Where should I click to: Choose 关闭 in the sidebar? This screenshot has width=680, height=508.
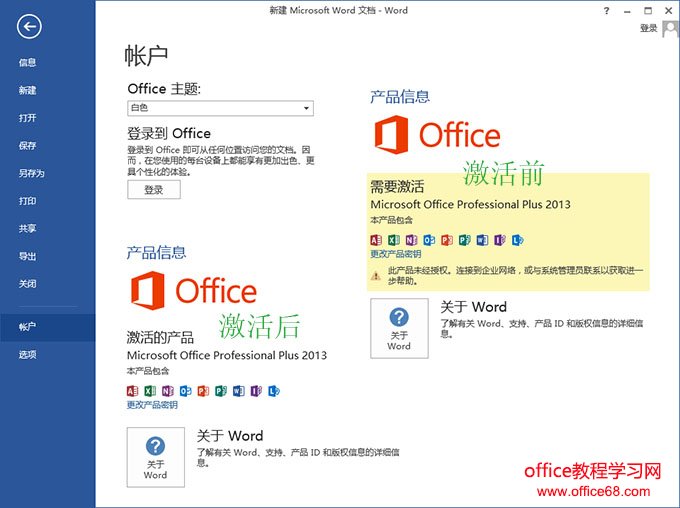point(27,284)
